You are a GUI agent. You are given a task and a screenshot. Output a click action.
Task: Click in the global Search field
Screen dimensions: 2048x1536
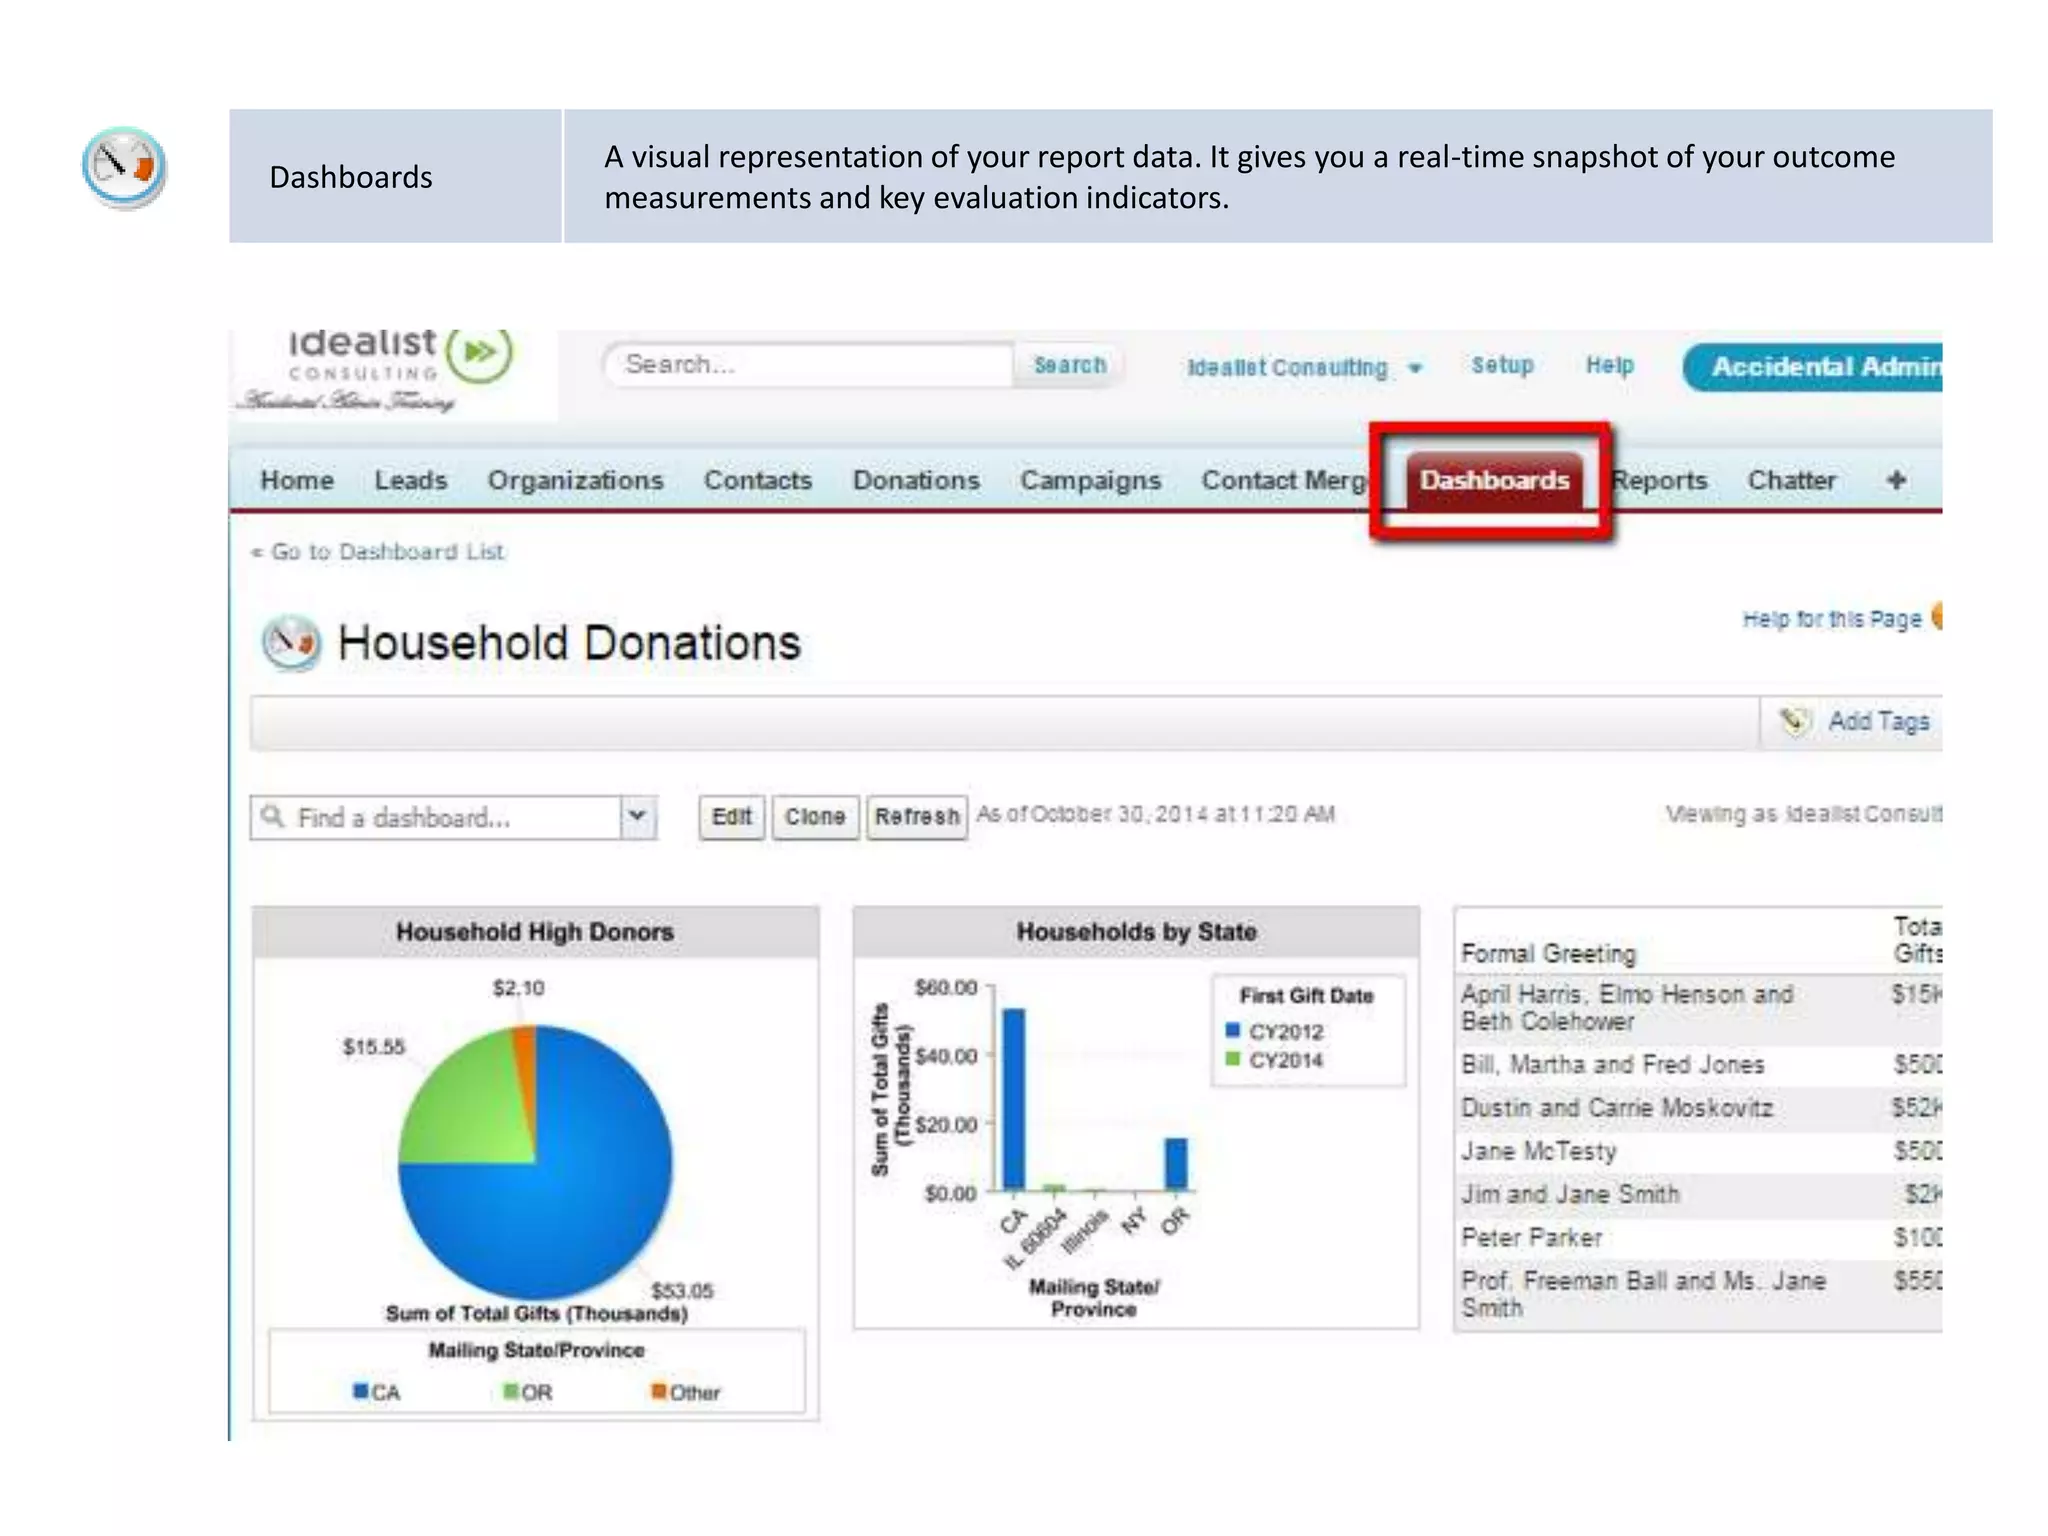808,365
